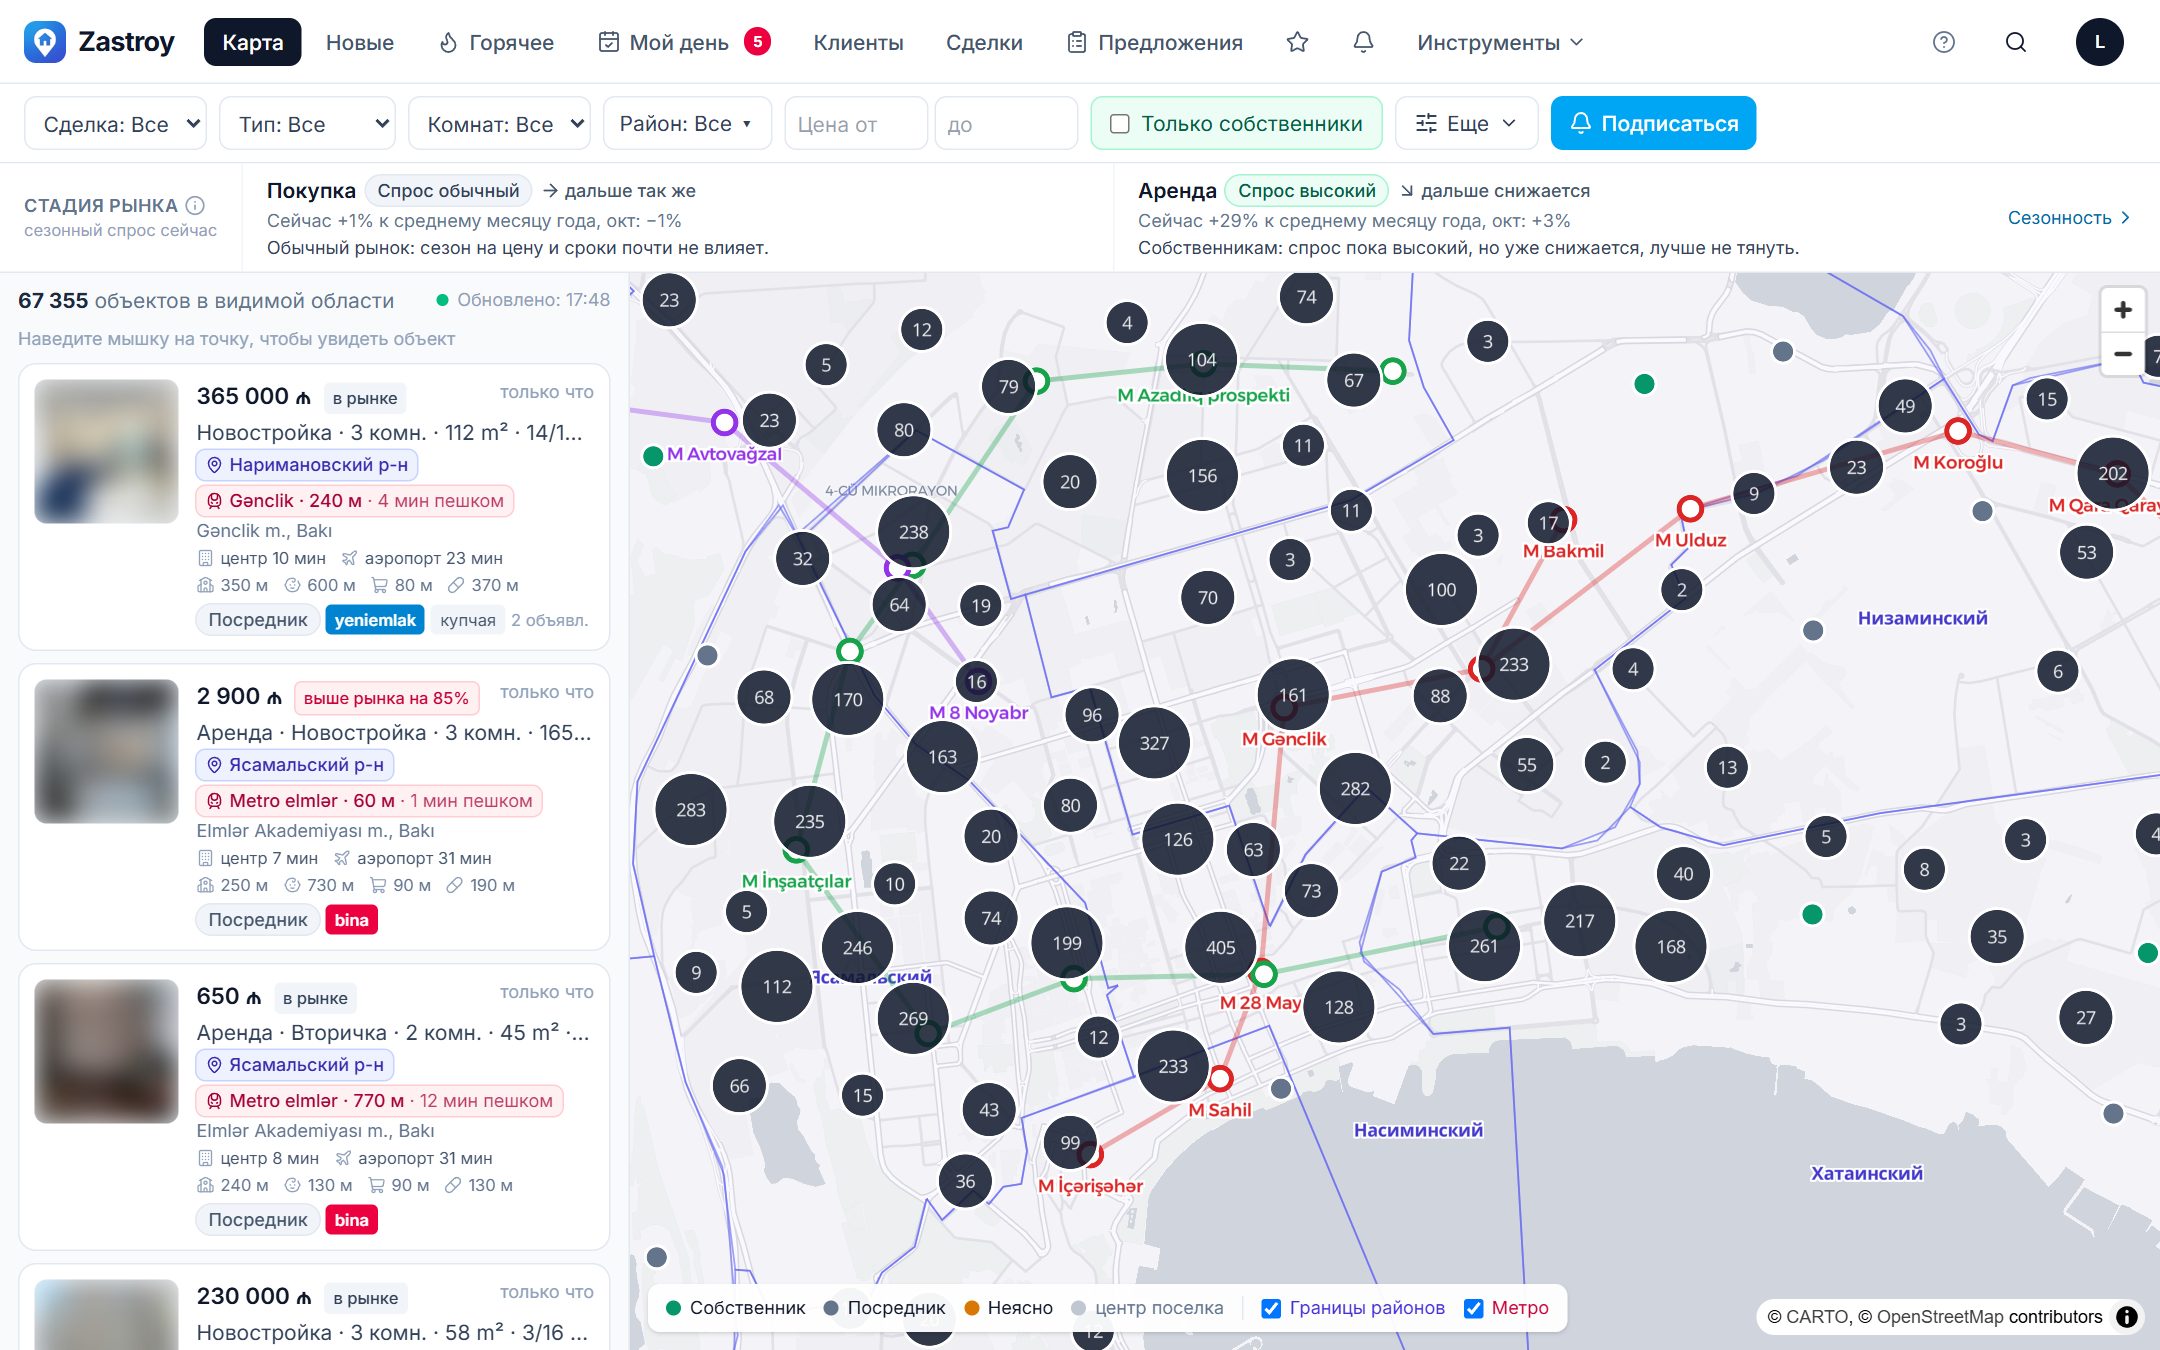Open map attribution info icon
This screenshot has width=2160, height=1350.
click(2127, 1317)
